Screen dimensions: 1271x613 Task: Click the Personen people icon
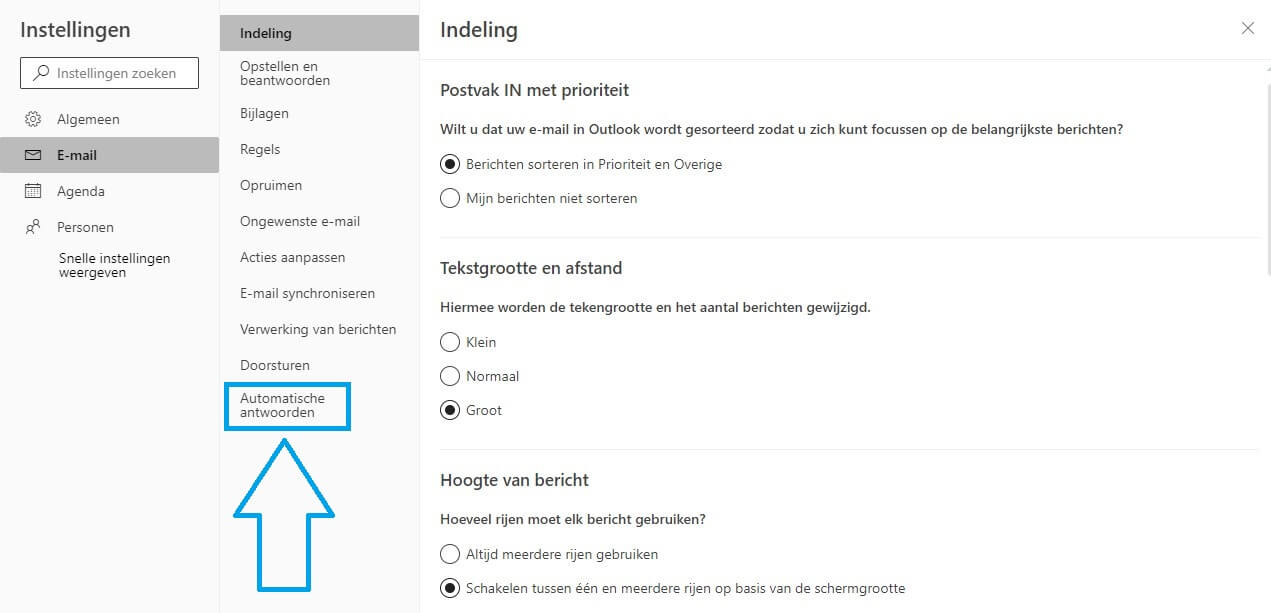pyautogui.click(x=31, y=227)
